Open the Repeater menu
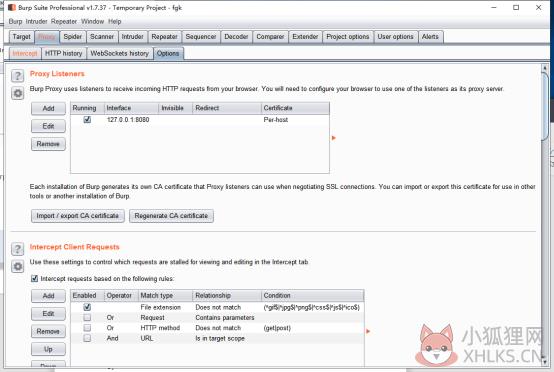Image resolution: width=554 pixels, height=372 pixels. [64, 22]
